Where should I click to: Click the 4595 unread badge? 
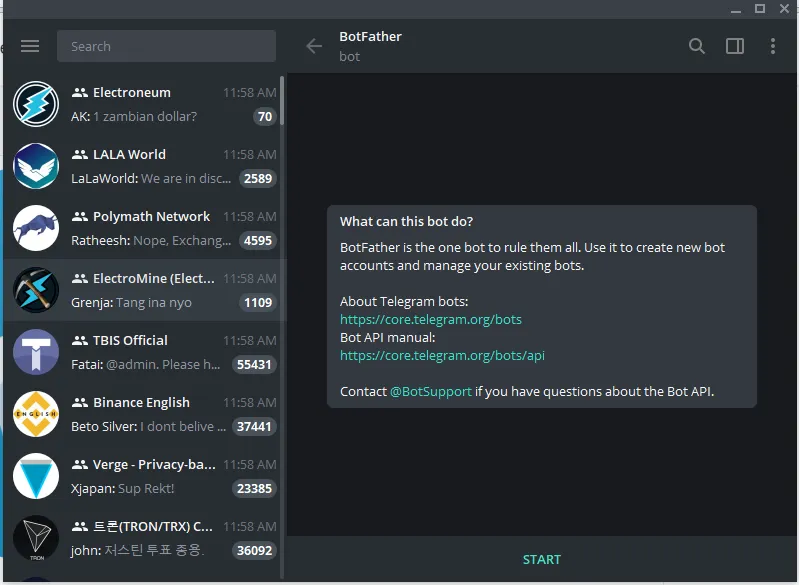(x=258, y=241)
